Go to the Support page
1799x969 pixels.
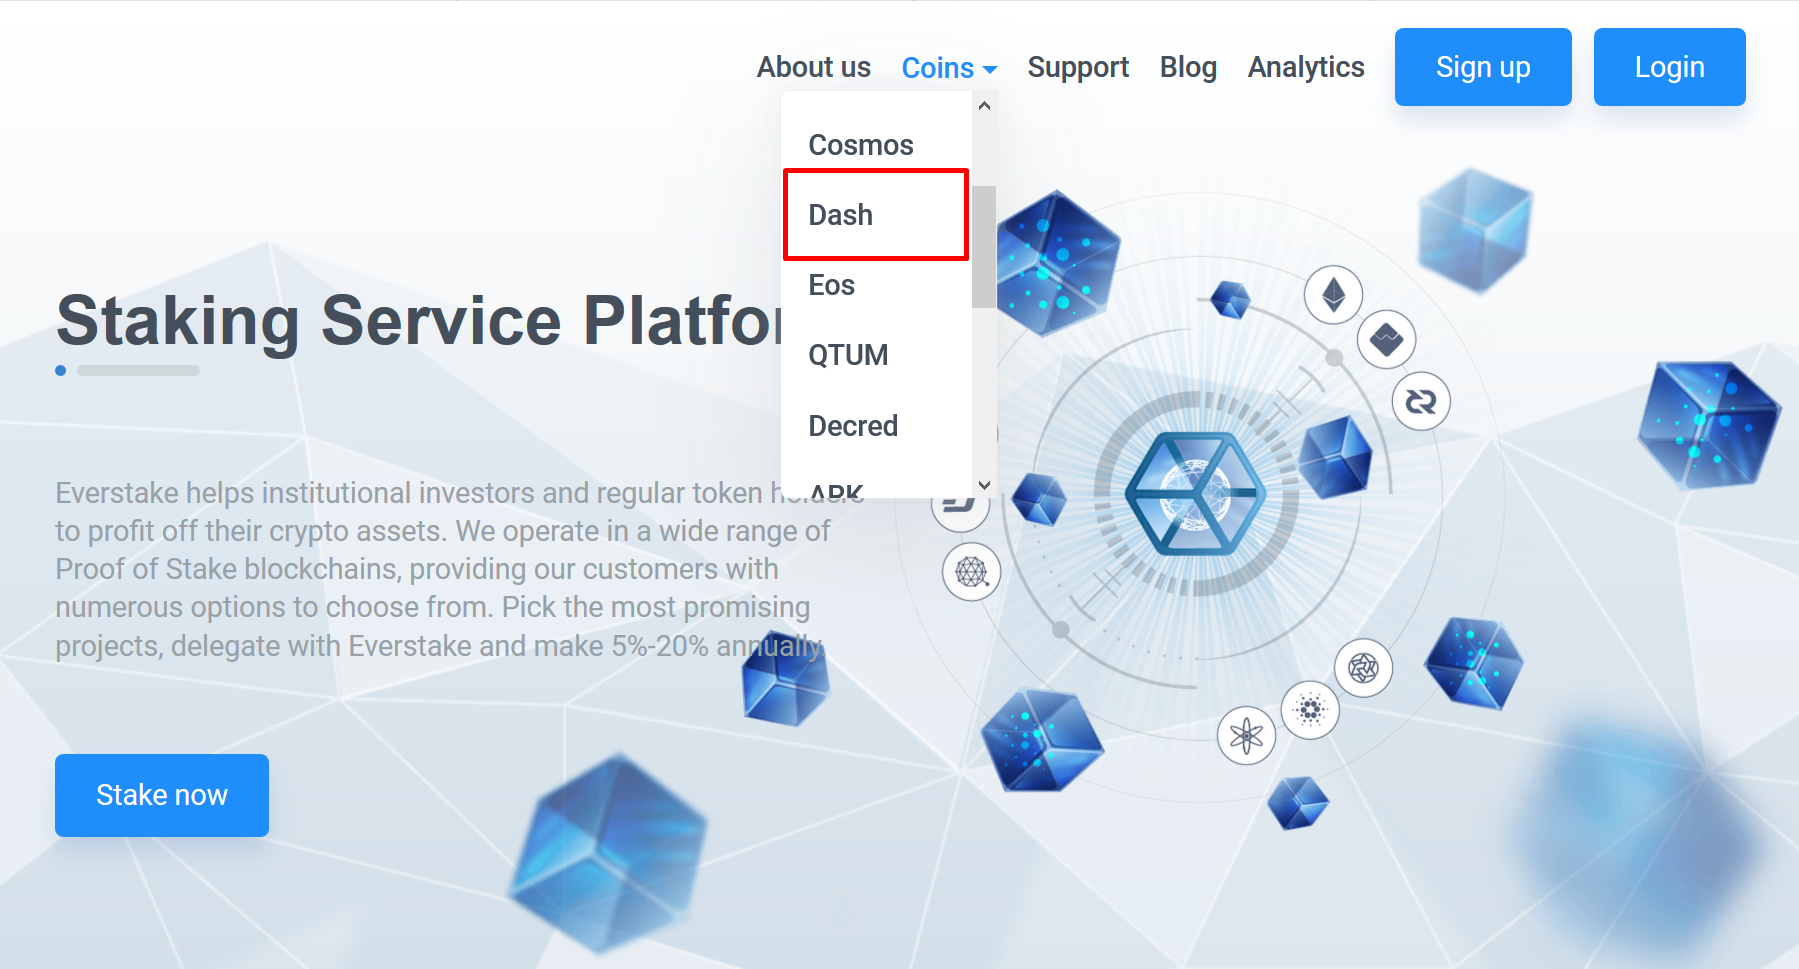click(x=1078, y=67)
